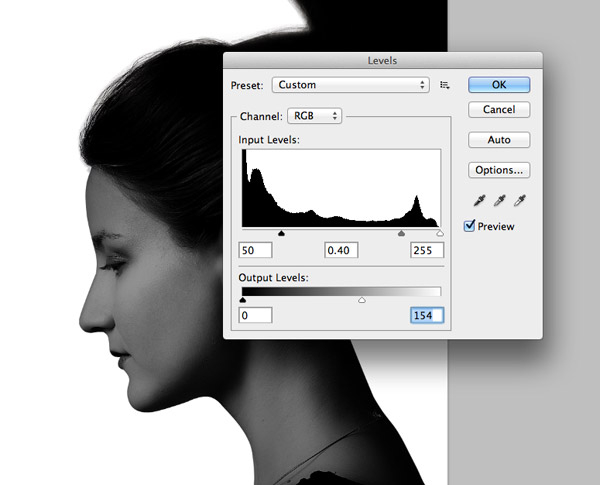
Task: Click the input highlights white slider handle
Action: [439, 234]
